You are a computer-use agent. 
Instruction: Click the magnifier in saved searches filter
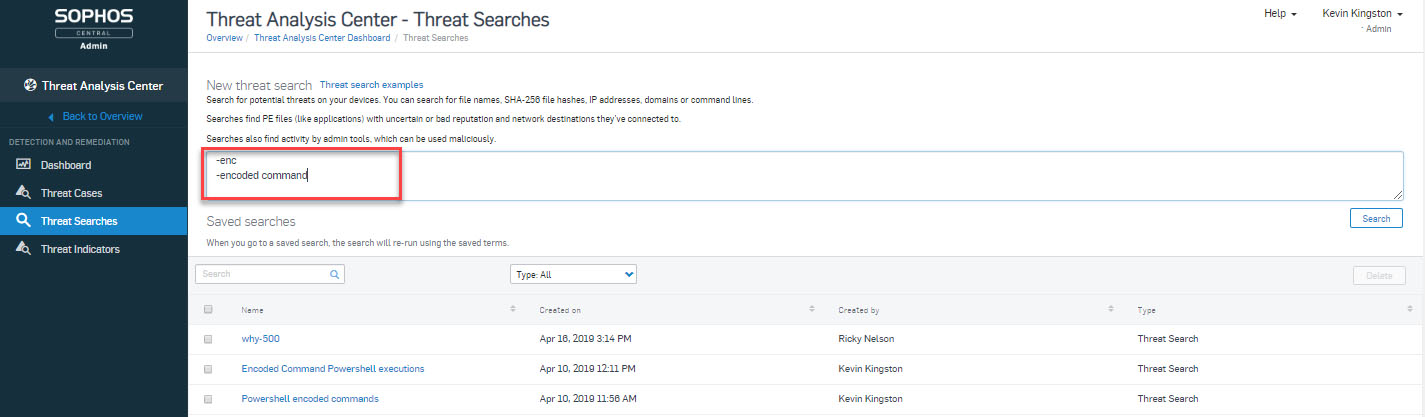click(x=335, y=273)
